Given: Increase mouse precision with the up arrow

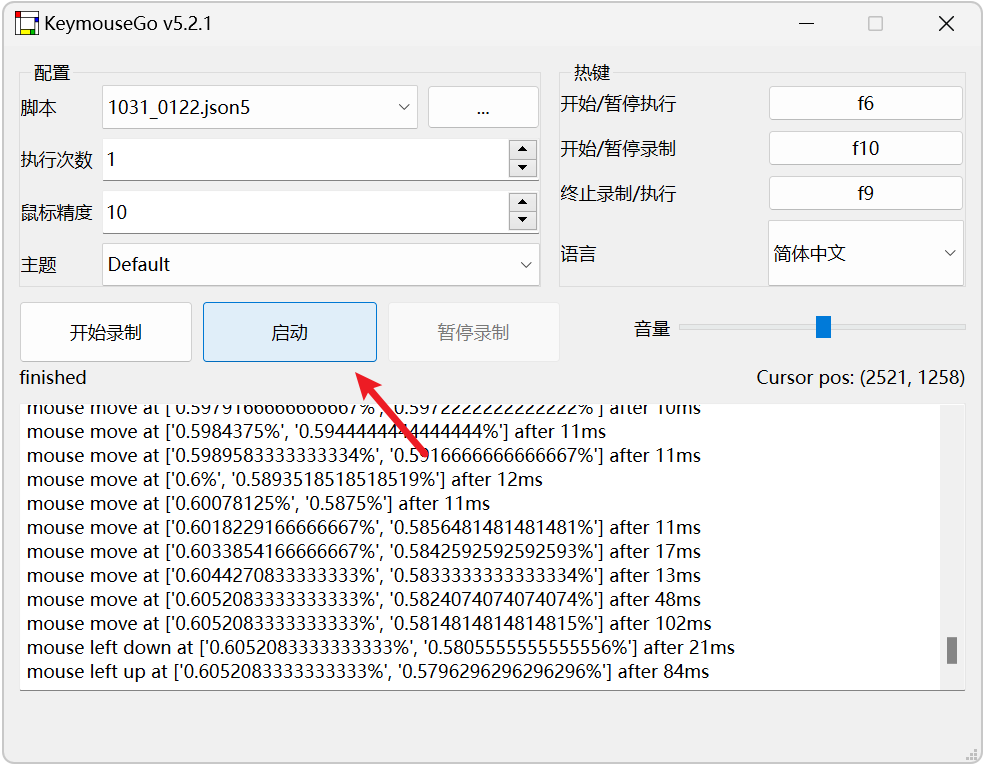Looking at the screenshot, I should pyautogui.click(x=523, y=202).
